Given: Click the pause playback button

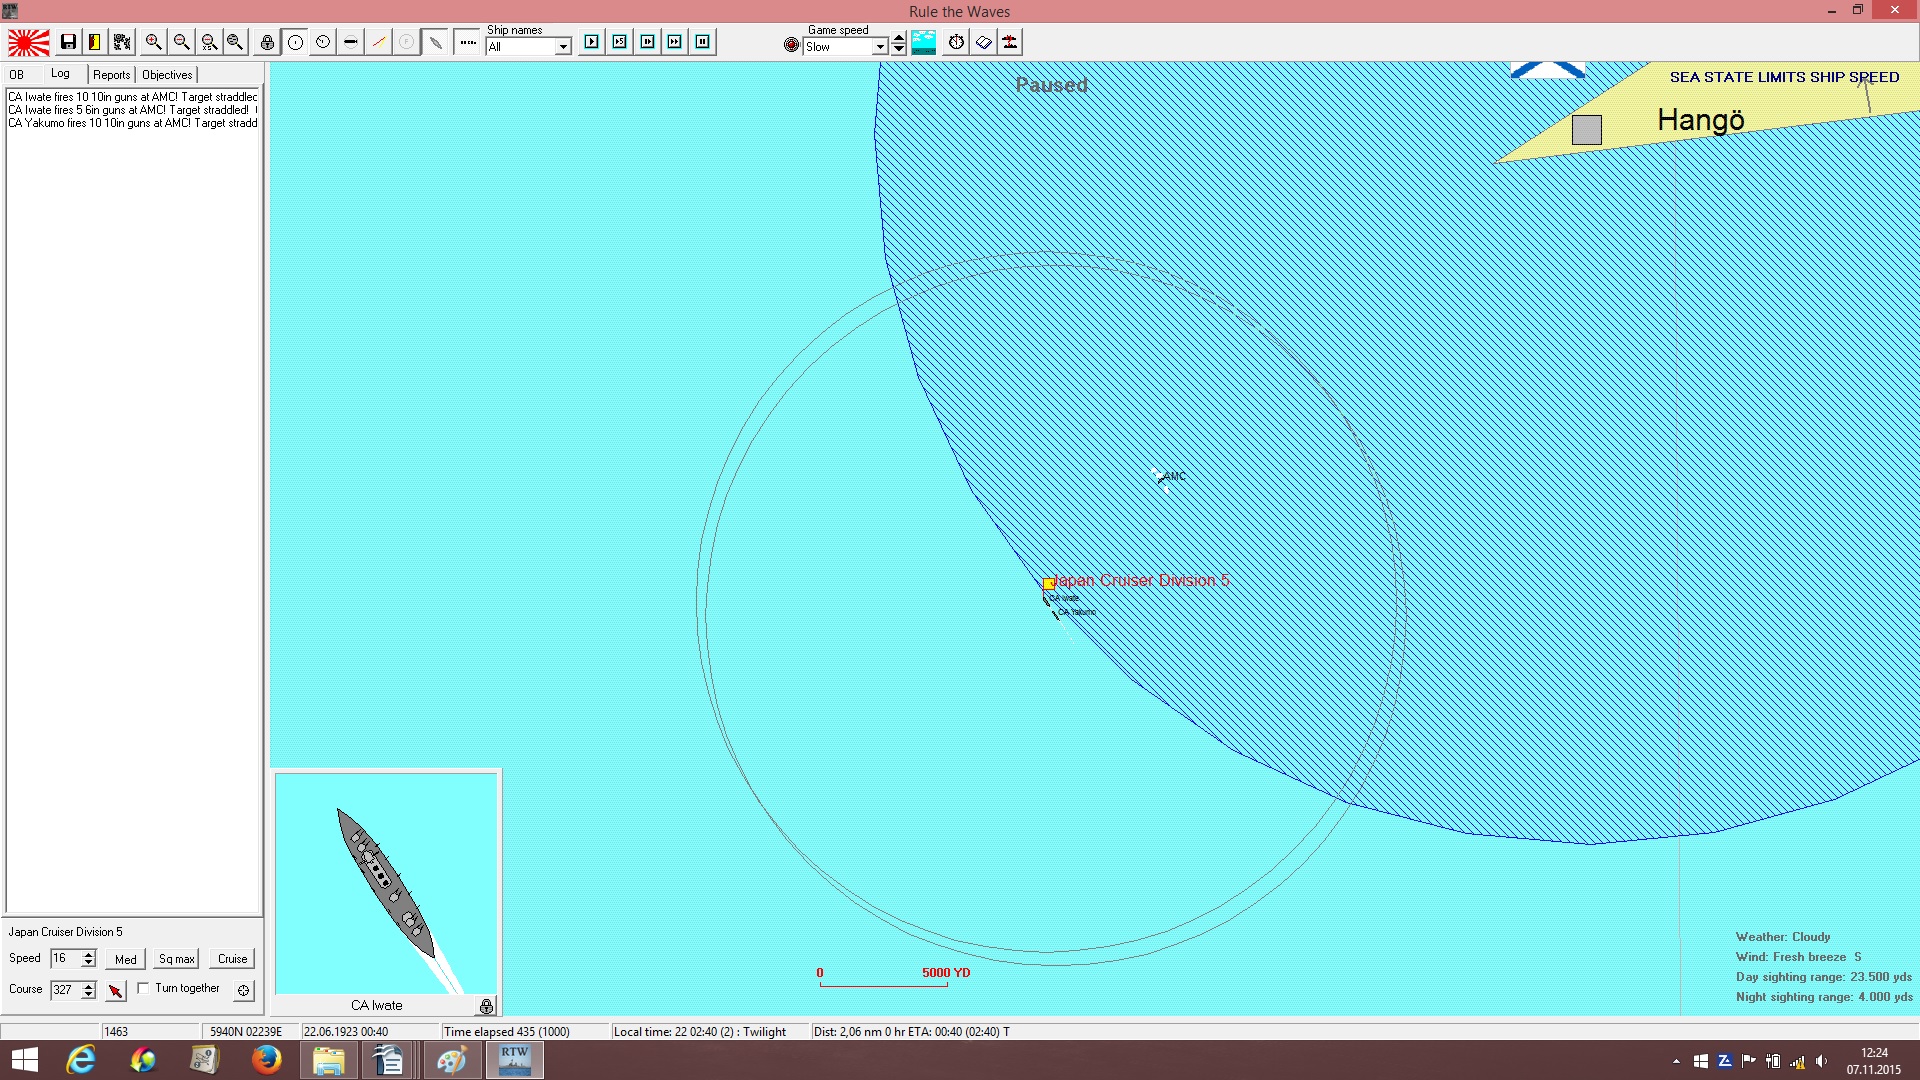Looking at the screenshot, I should [703, 42].
